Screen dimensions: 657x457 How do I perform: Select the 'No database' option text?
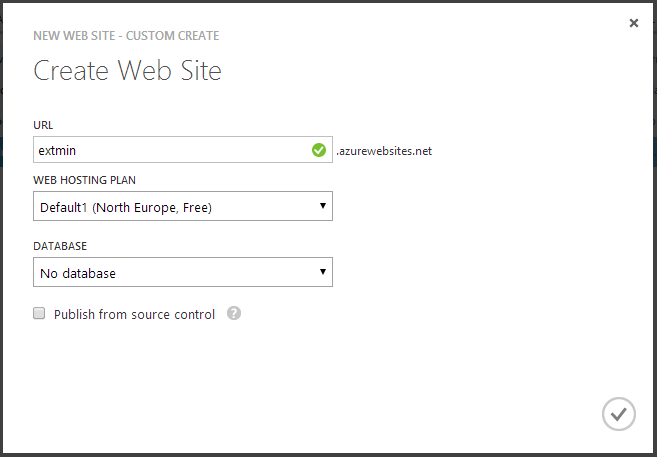78,273
